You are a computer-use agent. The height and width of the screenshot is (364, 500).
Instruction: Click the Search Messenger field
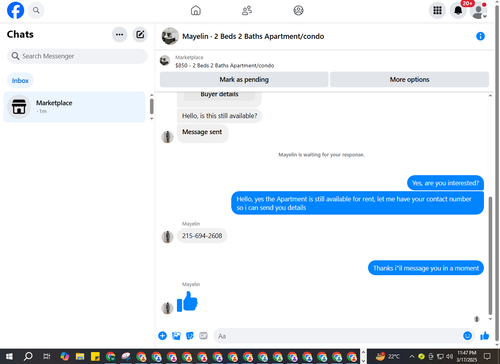77,56
